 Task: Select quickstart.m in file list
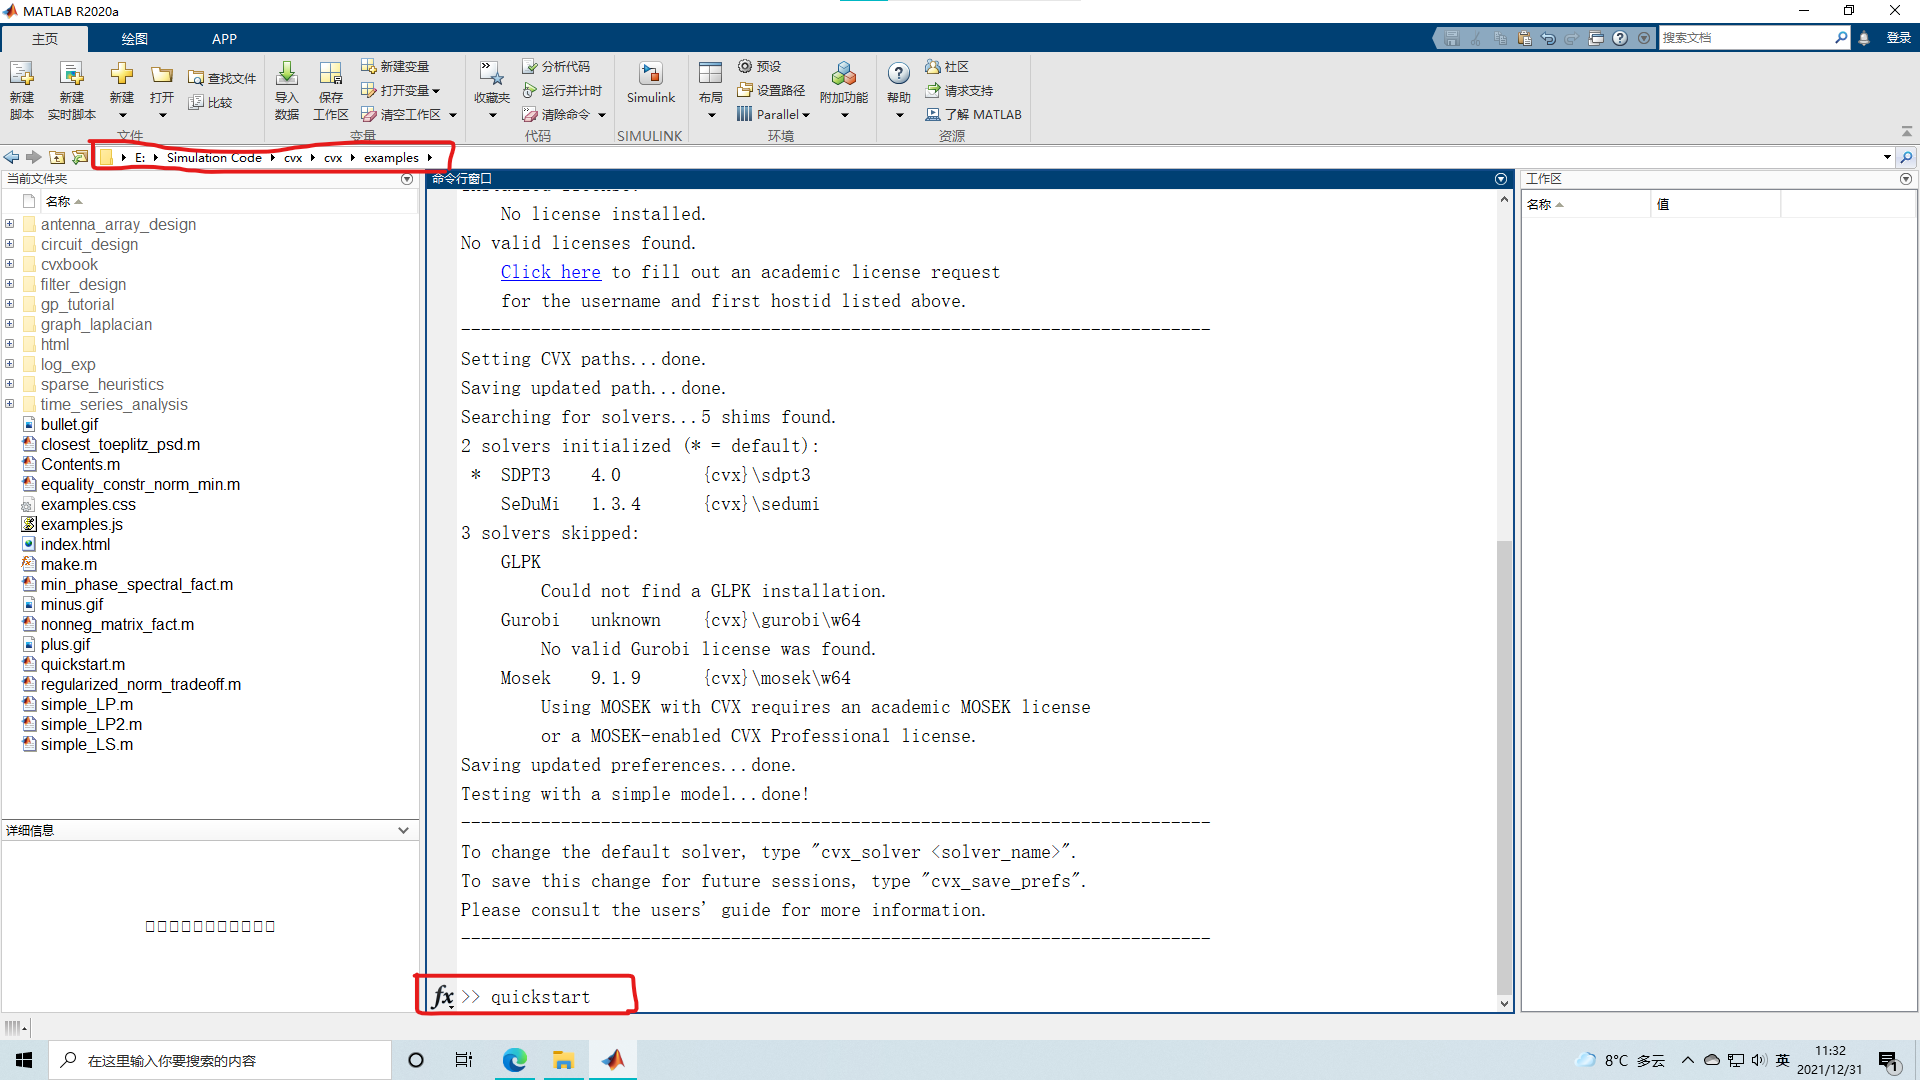[x=83, y=664]
